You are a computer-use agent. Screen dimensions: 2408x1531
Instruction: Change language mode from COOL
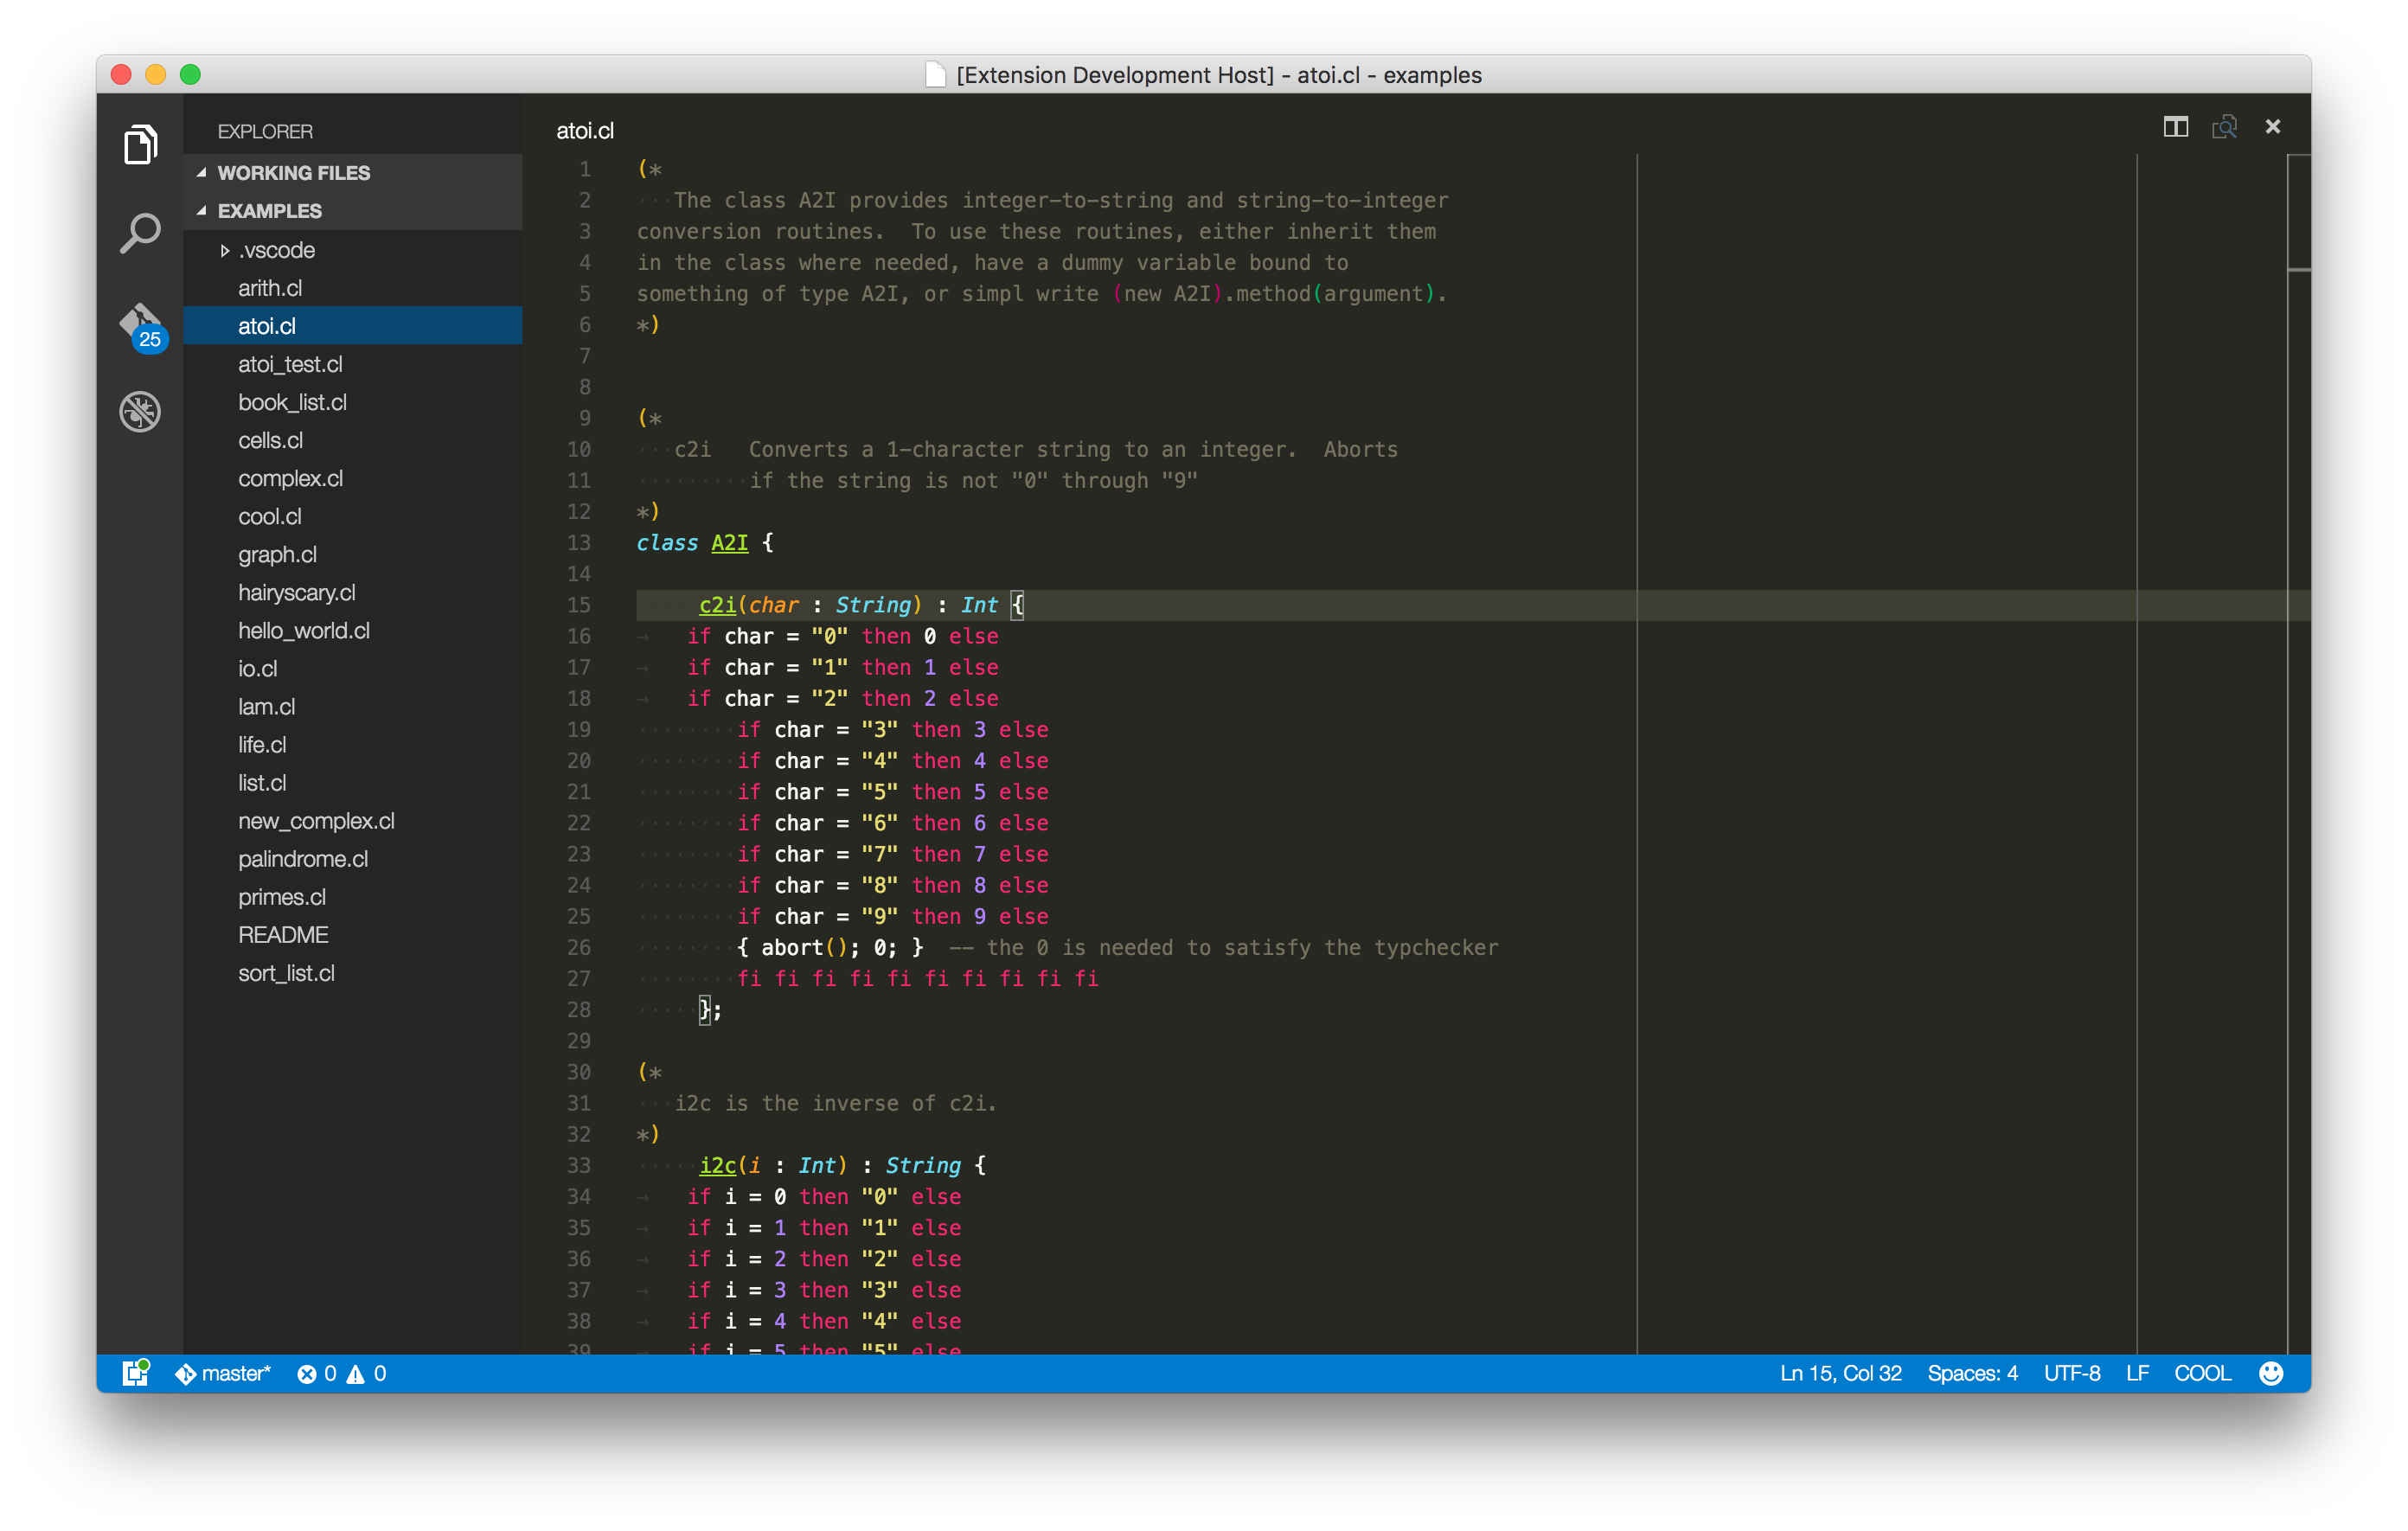coord(2202,1373)
